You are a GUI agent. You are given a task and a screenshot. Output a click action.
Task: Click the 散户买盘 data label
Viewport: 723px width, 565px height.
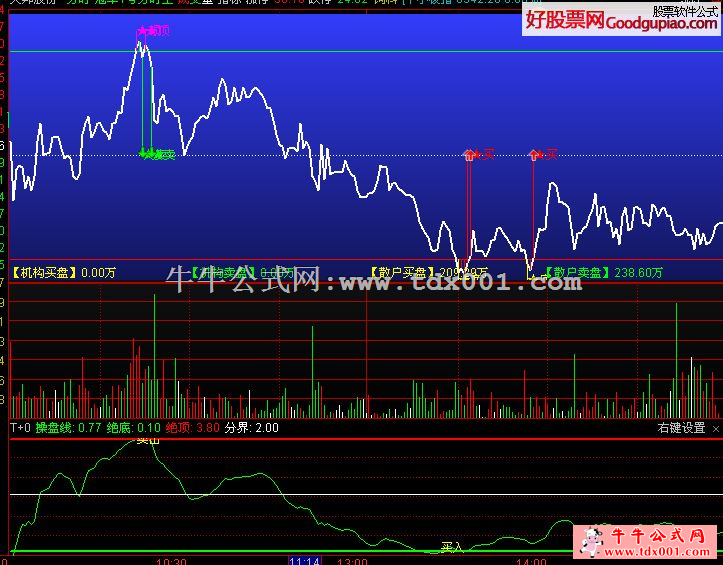[x=400, y=271]
